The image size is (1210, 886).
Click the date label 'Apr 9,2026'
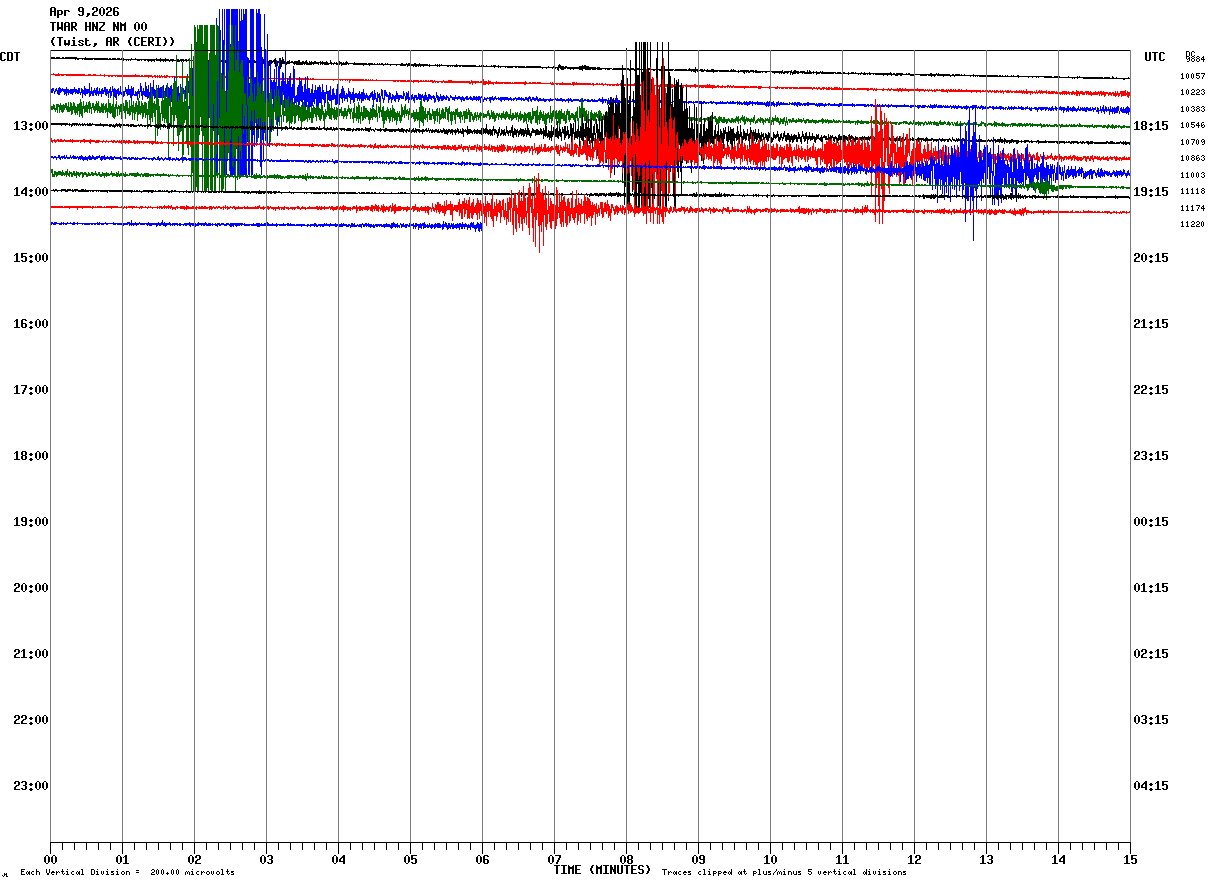click(83, 12)
